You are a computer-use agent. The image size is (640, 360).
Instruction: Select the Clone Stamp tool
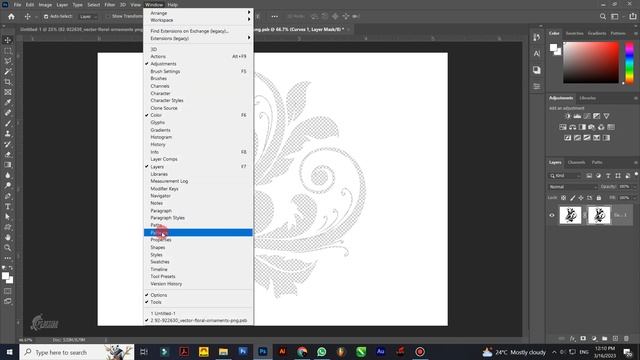pos(8,133)
